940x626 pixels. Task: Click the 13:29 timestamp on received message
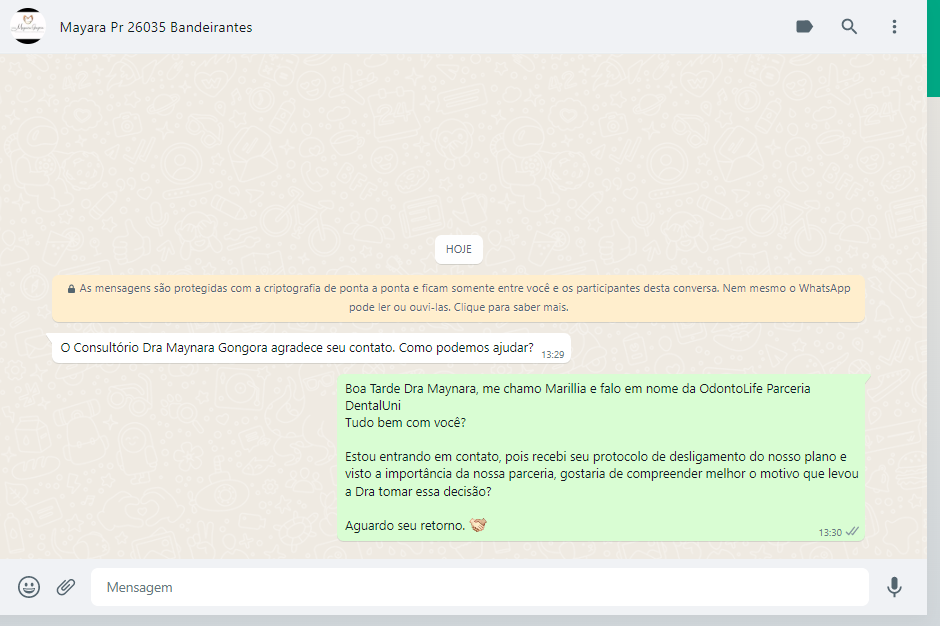coord(552,355)
